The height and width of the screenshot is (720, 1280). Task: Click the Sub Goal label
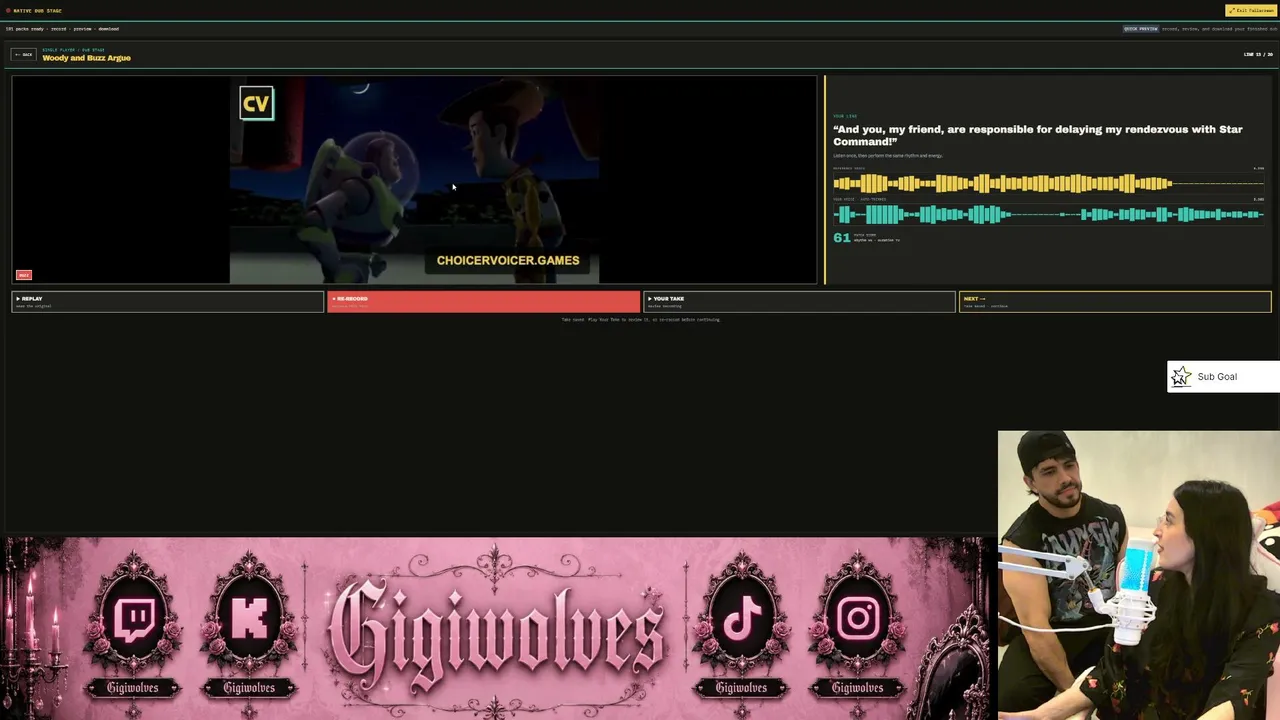click(x=1217, y=377)
